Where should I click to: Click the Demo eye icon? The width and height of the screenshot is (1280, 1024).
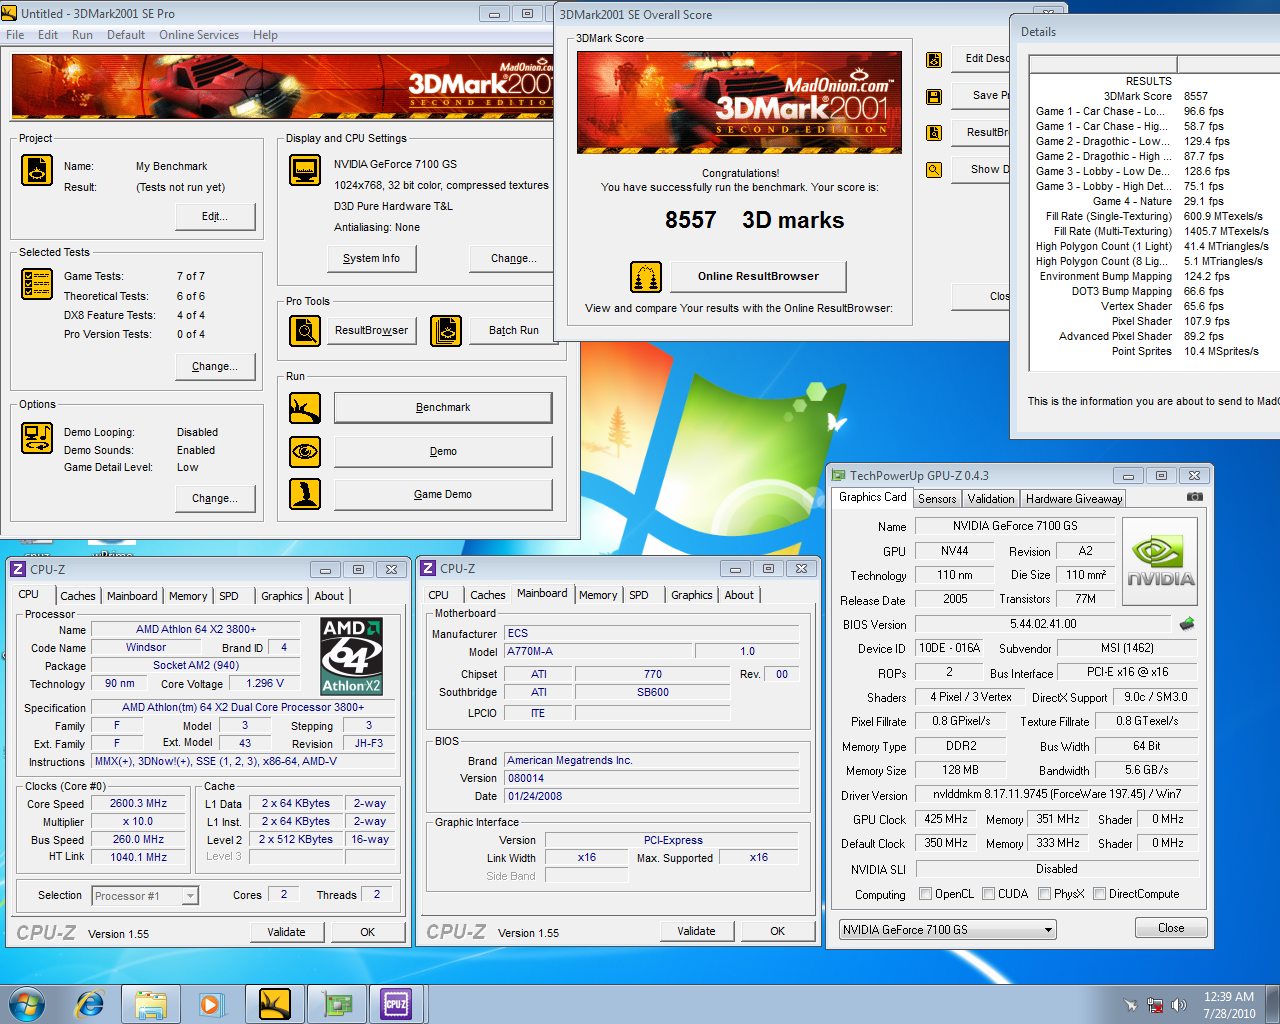pyautogui.click(x=305, y=452)
